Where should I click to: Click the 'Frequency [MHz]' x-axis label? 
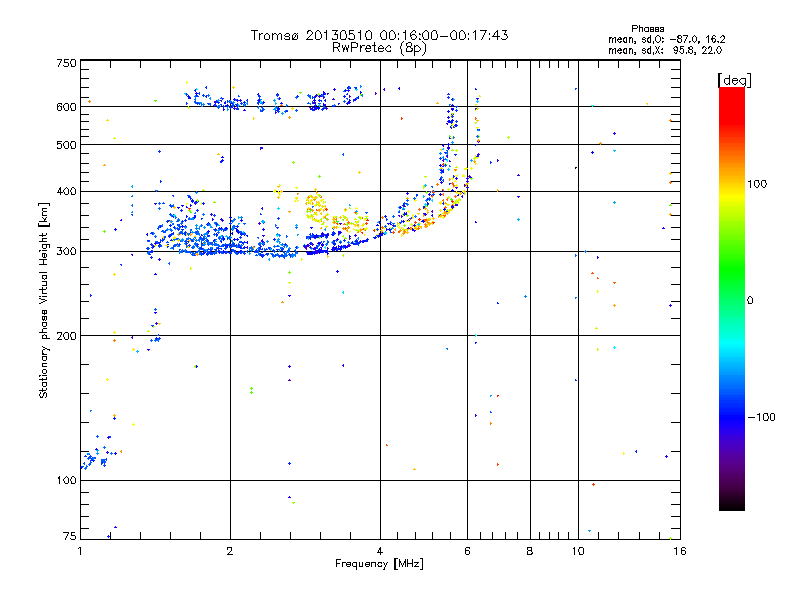[x=379, y=564]
